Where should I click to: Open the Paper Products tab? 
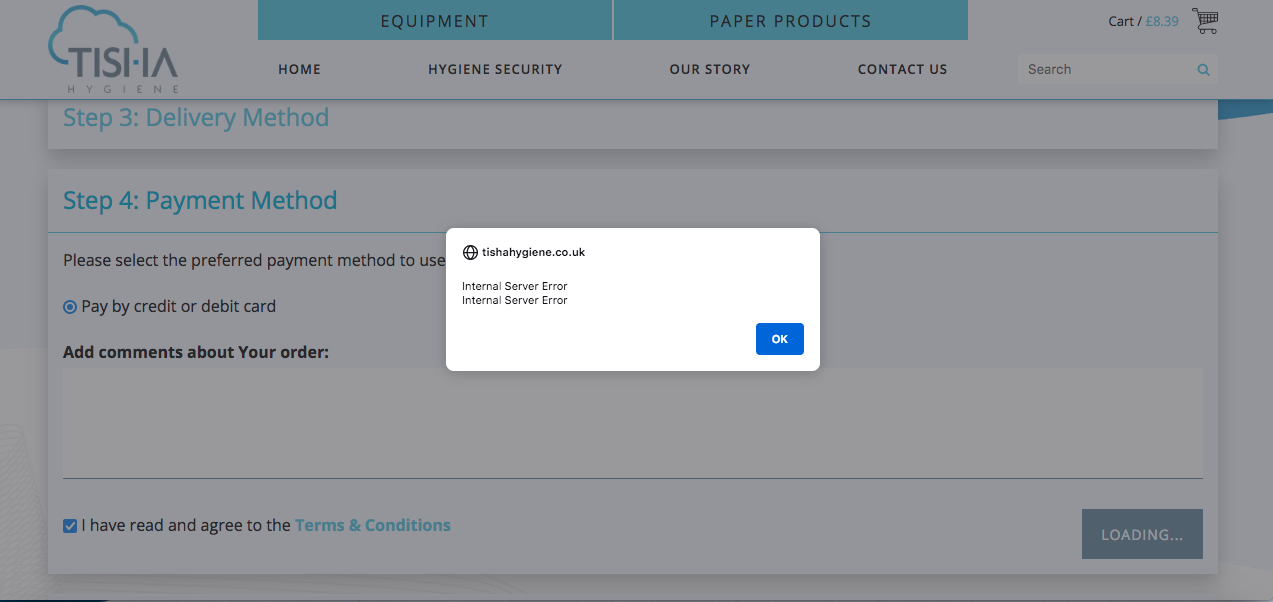(791, 20)
